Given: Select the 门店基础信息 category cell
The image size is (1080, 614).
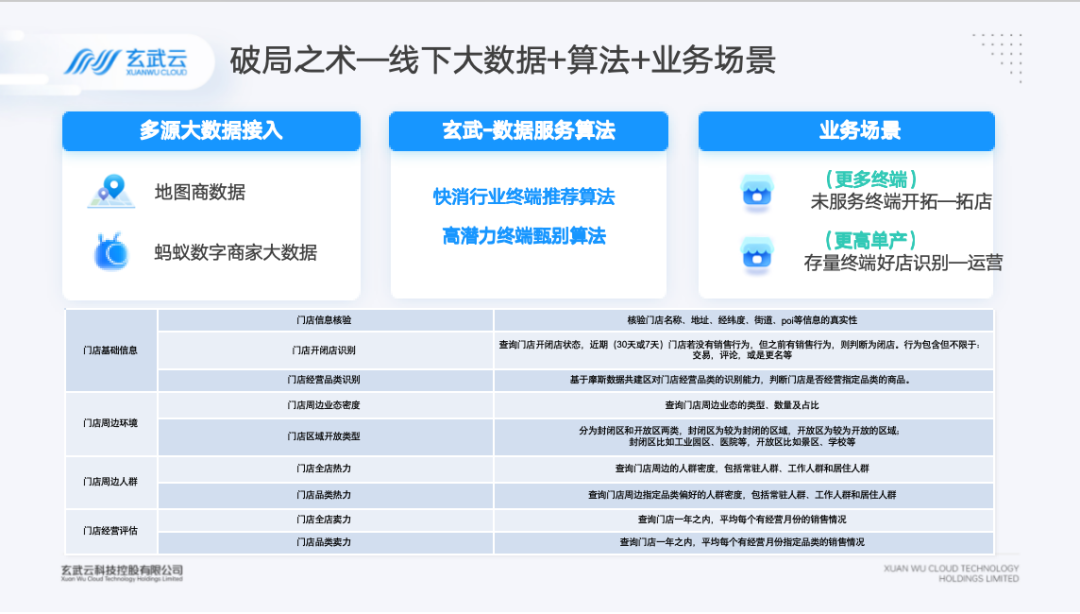Looking at the screenshot, I should tap(111, 350).
